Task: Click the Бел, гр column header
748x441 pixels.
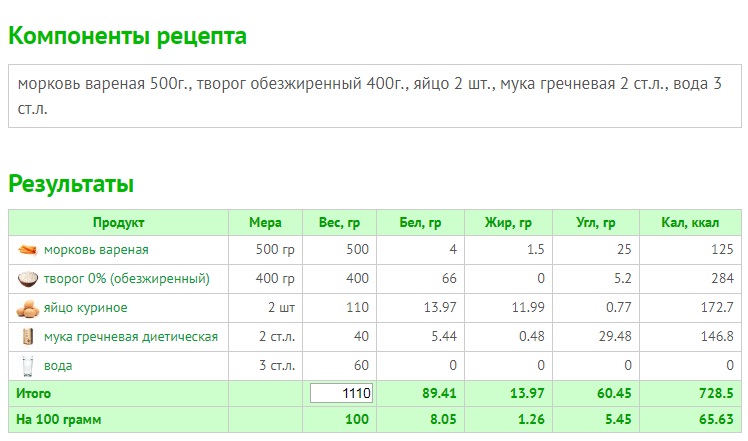Action: tap(420, 222)
